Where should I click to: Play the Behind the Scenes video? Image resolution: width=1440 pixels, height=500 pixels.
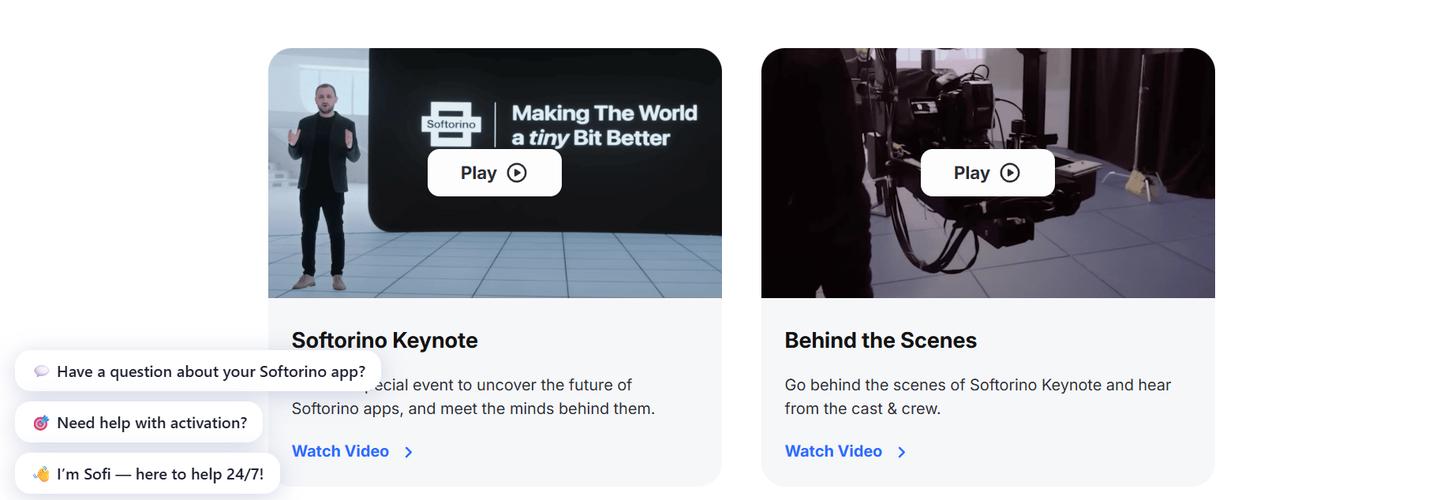tap(987, 173)
